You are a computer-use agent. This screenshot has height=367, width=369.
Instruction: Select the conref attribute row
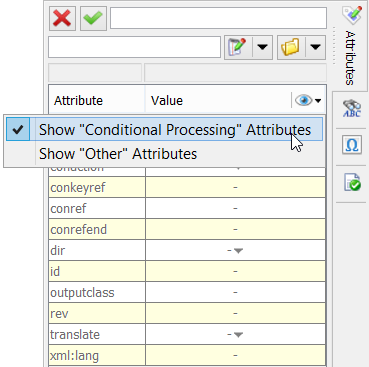click(x=187, y=208)
